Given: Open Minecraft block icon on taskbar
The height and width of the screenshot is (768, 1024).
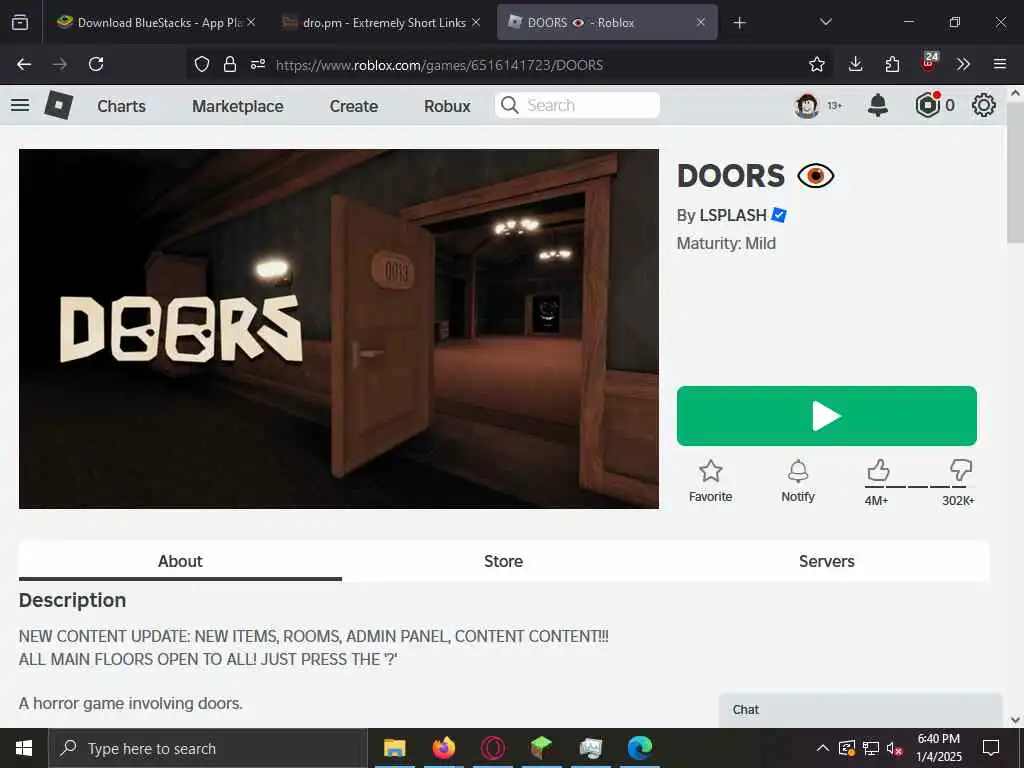Looking at the screenshot, I should 541,748.
